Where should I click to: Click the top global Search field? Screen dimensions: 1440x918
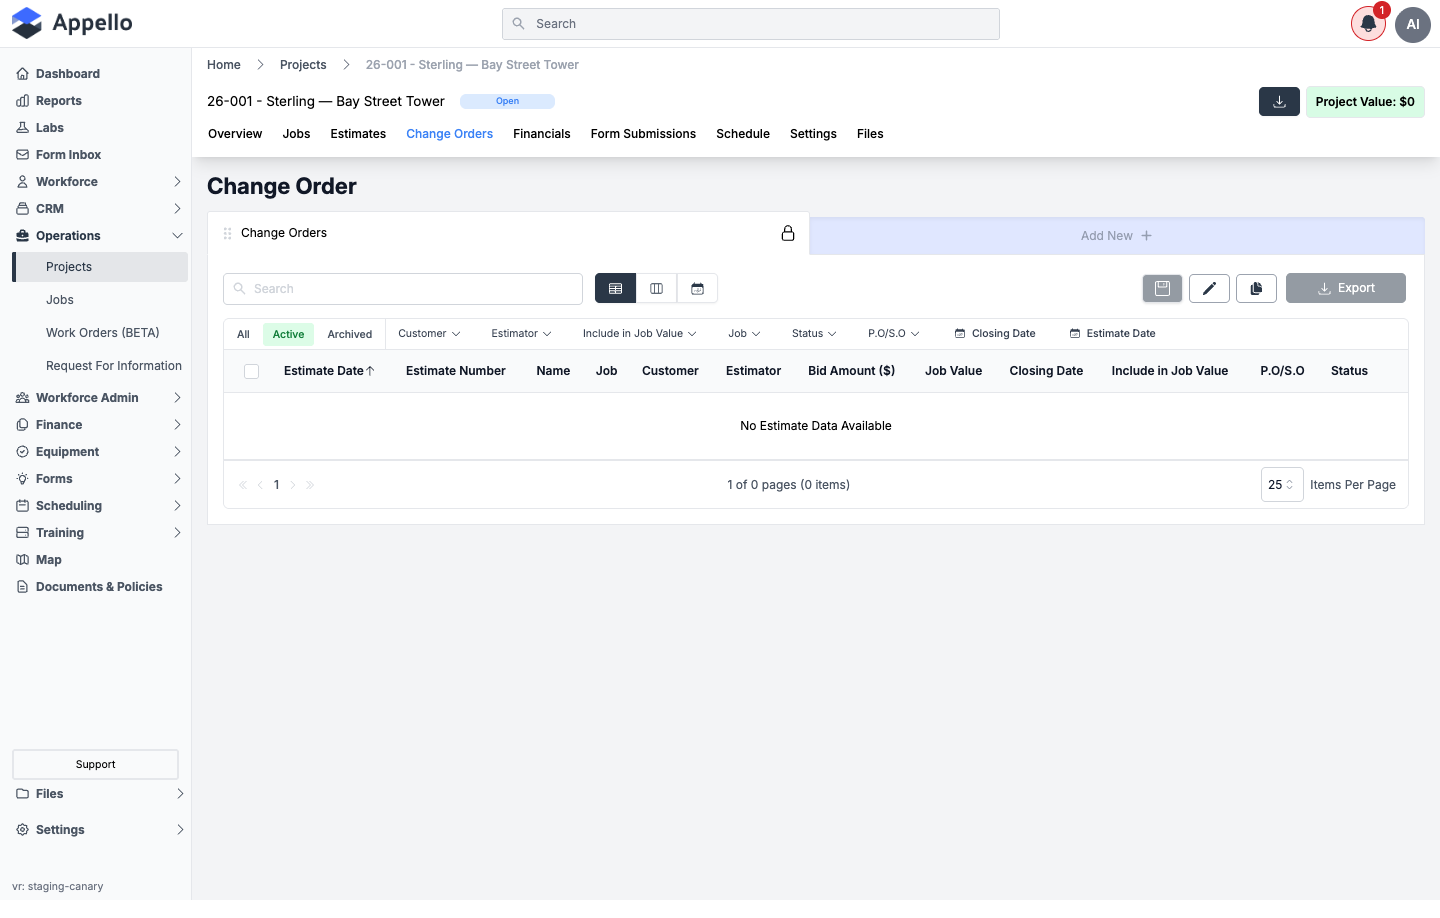coord(751,24)
